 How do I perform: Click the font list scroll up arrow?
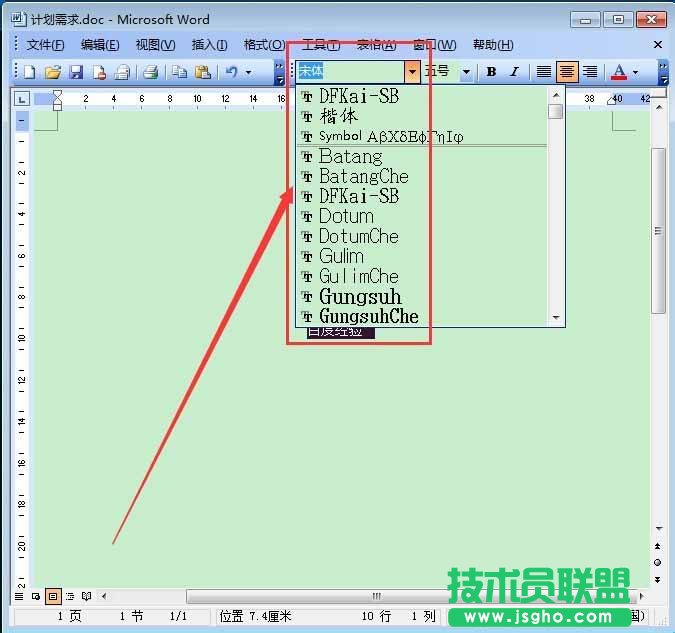coord(556,95)
